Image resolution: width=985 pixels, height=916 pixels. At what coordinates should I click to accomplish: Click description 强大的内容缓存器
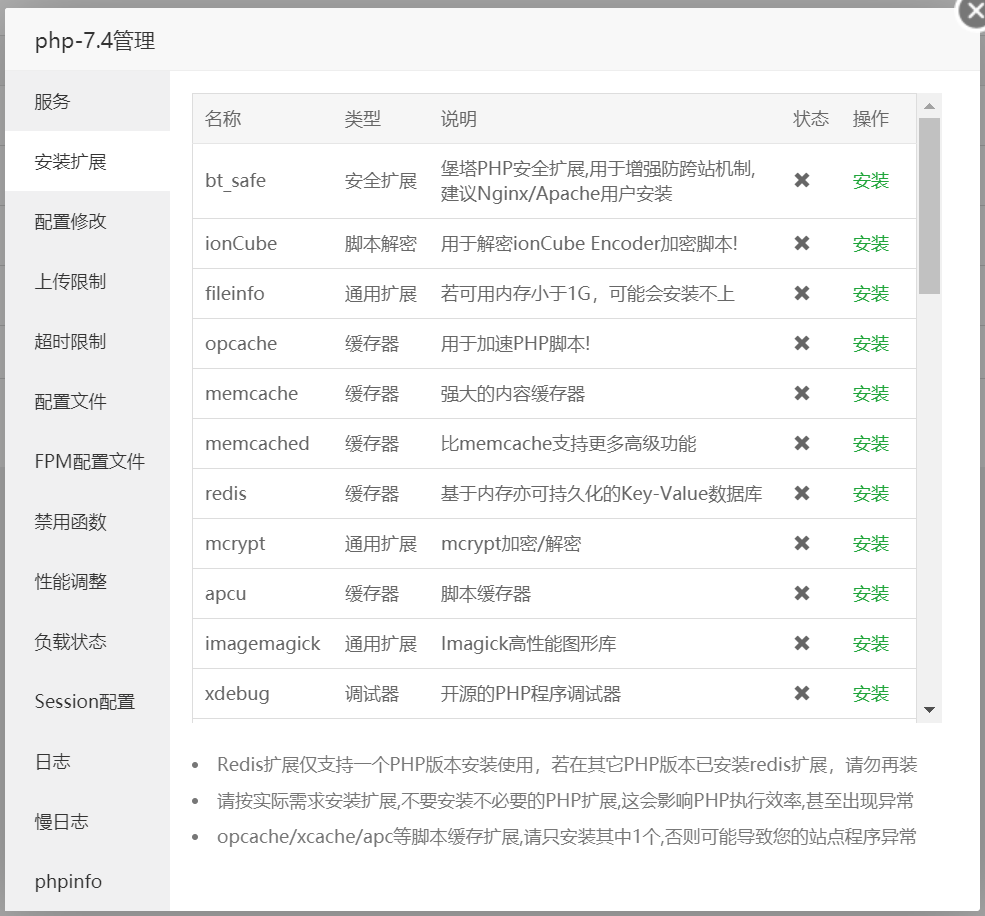click(513, 394)
